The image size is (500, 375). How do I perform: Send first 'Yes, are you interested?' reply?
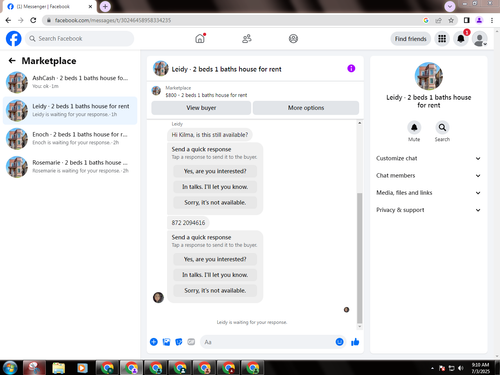[x=215, y=171]
